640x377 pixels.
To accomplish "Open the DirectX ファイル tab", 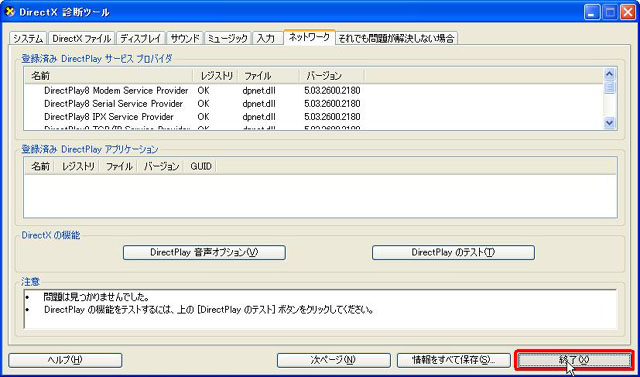I will point(82,38).
